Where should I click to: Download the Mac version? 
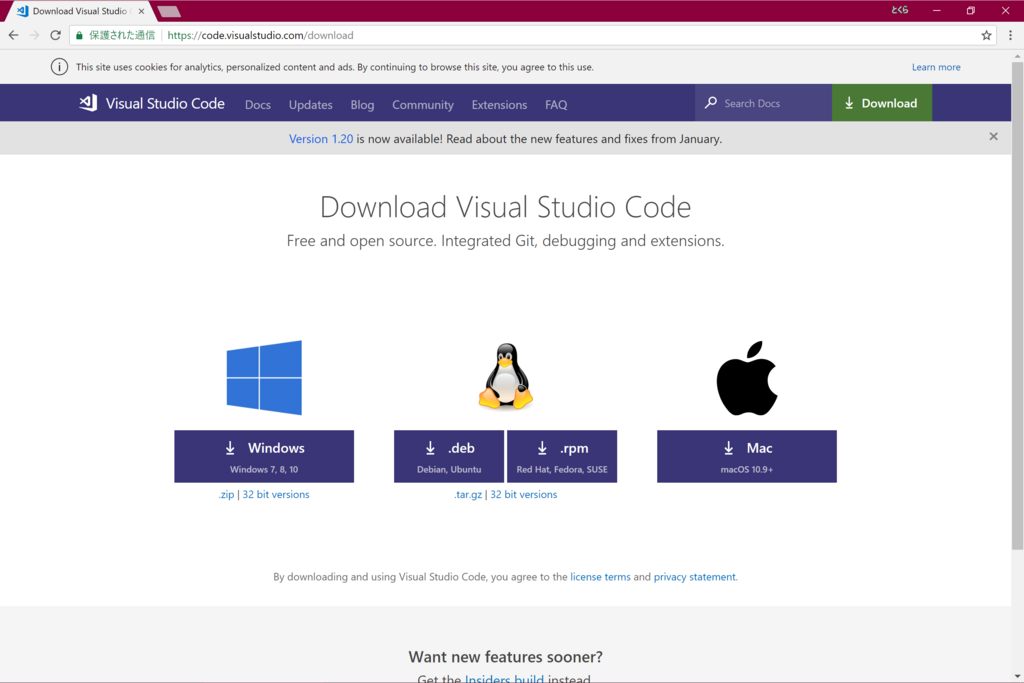[746, 456]
